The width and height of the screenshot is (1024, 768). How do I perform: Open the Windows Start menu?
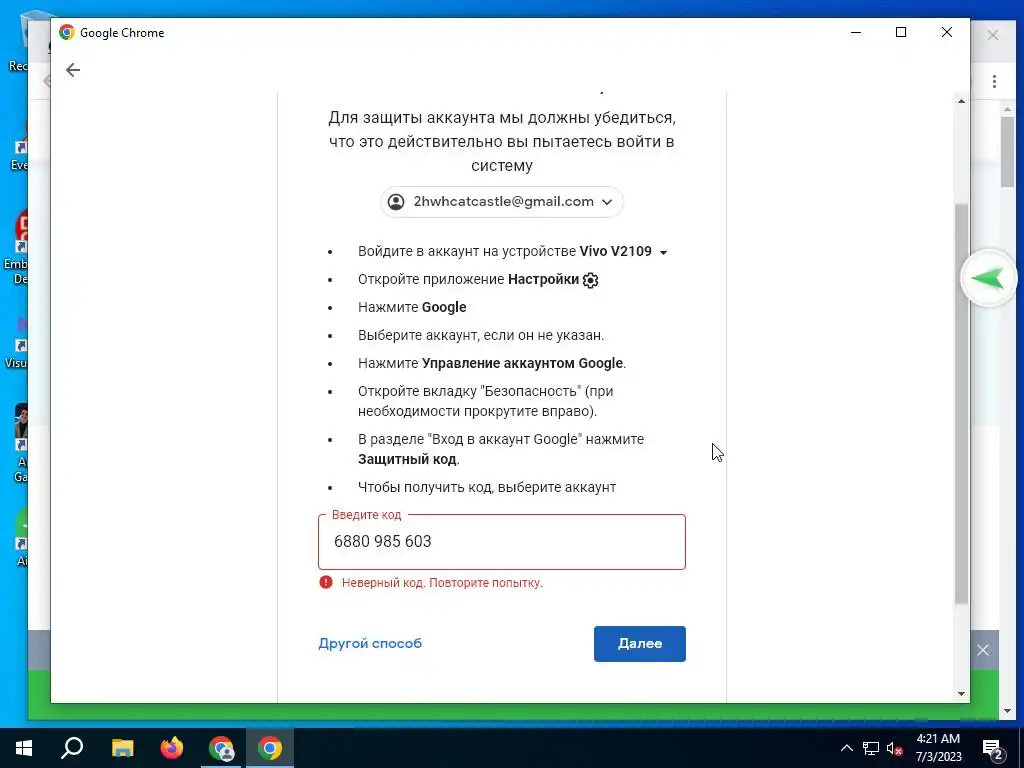(24, 748)
